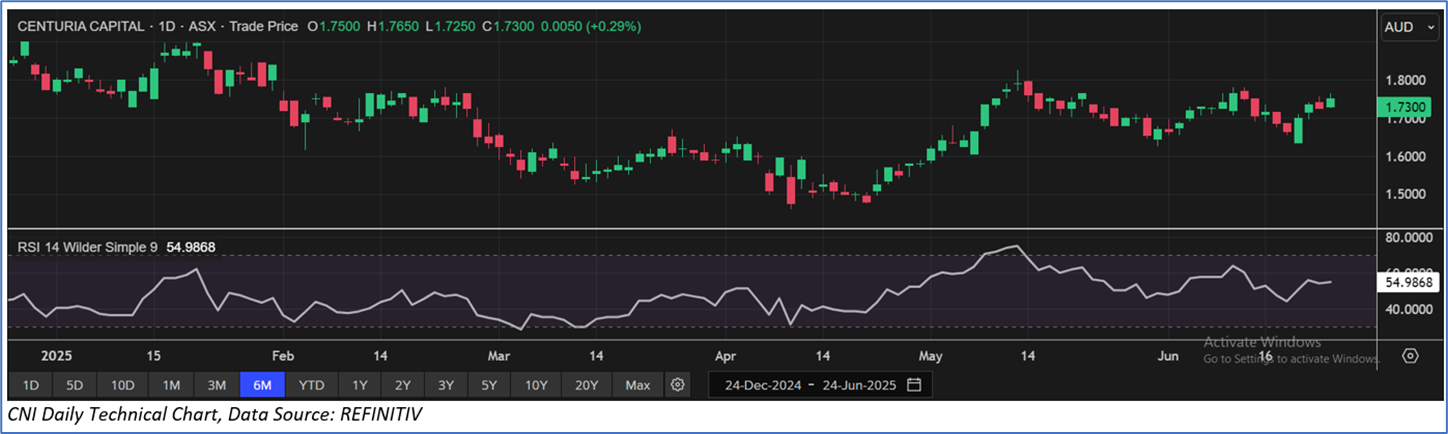Select the 3M period tab
Image resolution: width=1448 pixels, height=434 pixels.
216,385
